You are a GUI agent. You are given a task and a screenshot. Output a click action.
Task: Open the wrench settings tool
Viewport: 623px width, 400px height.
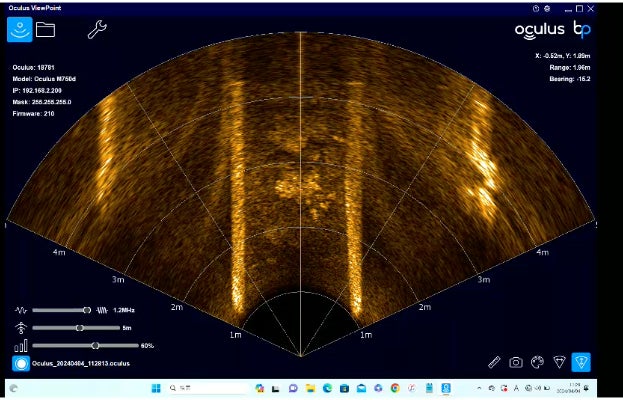(97, 30)
